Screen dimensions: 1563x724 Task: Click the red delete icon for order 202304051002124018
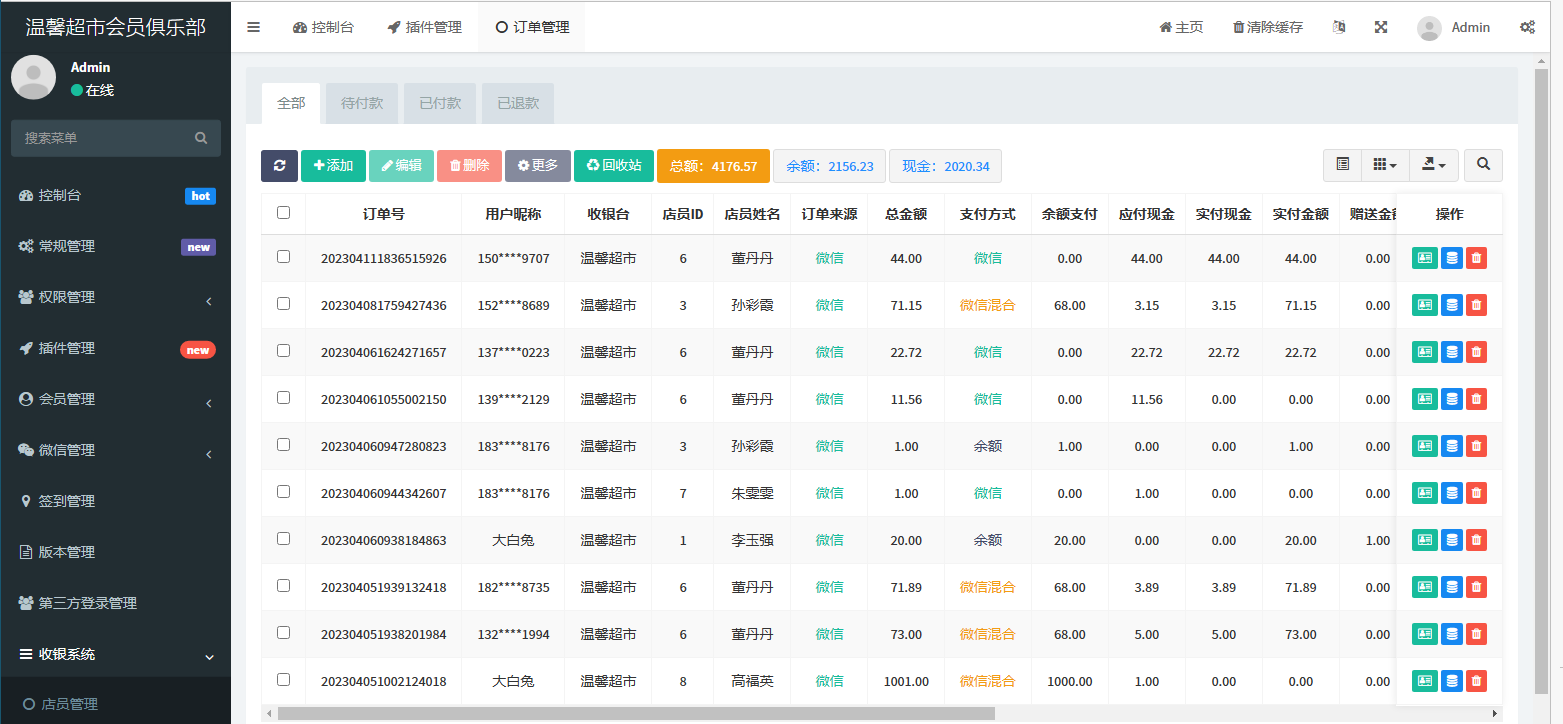1476,680
